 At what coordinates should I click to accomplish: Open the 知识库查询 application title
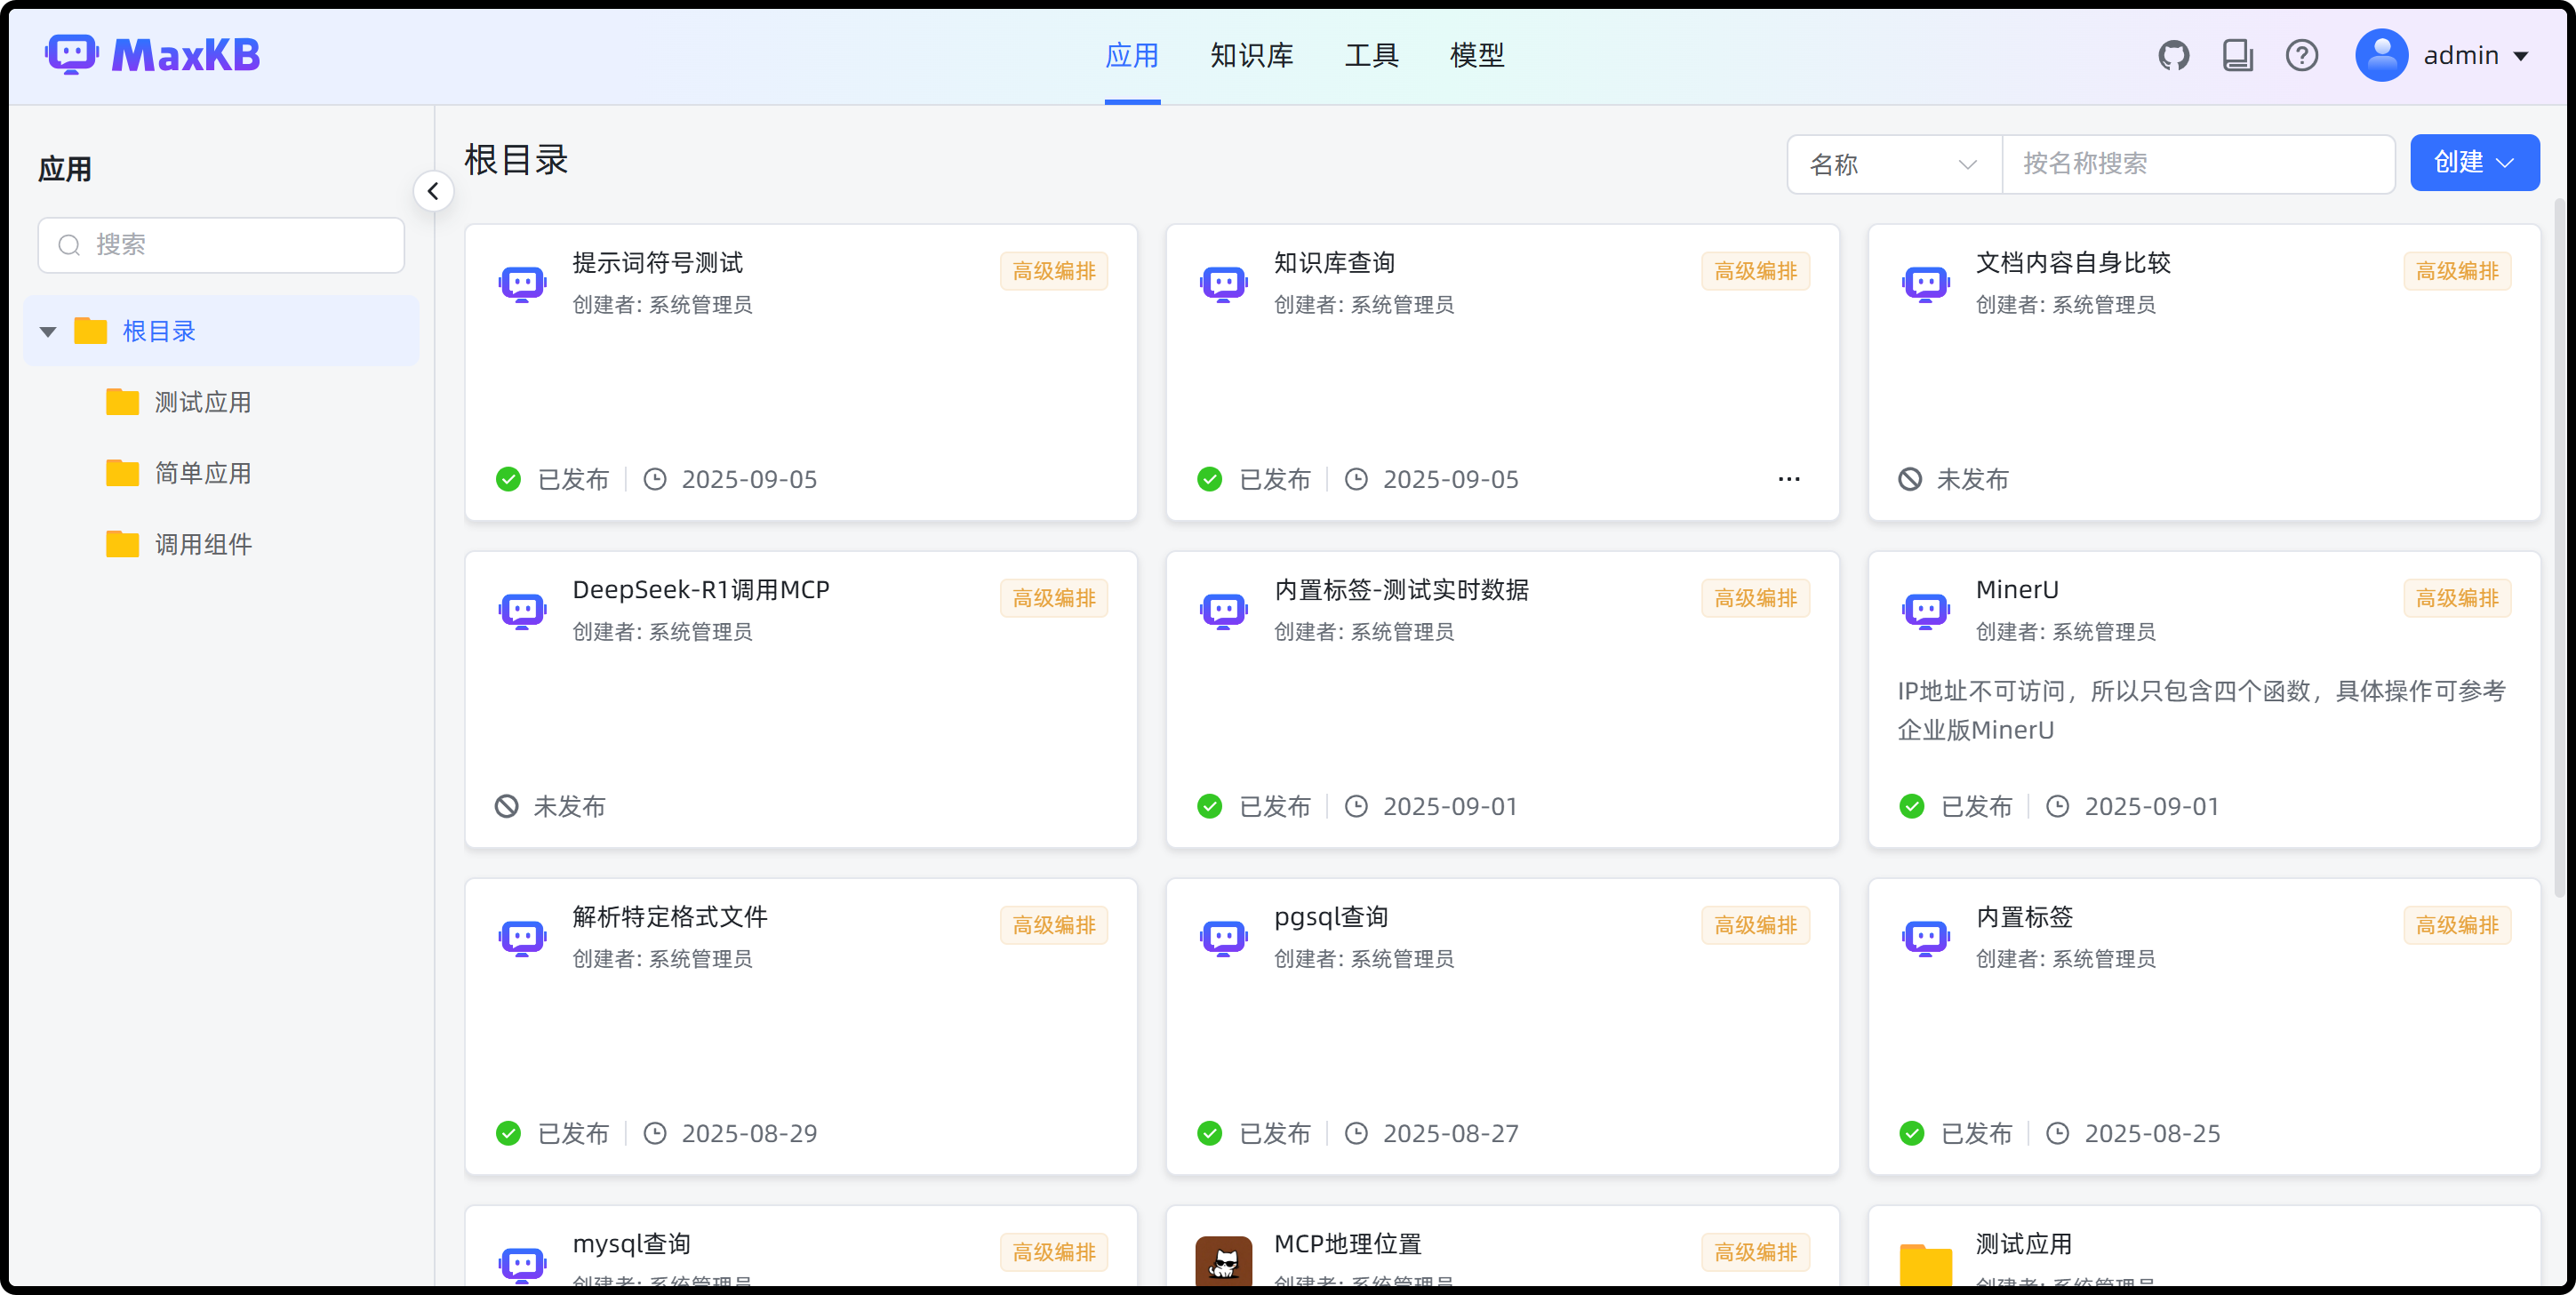coord(1334,263)
